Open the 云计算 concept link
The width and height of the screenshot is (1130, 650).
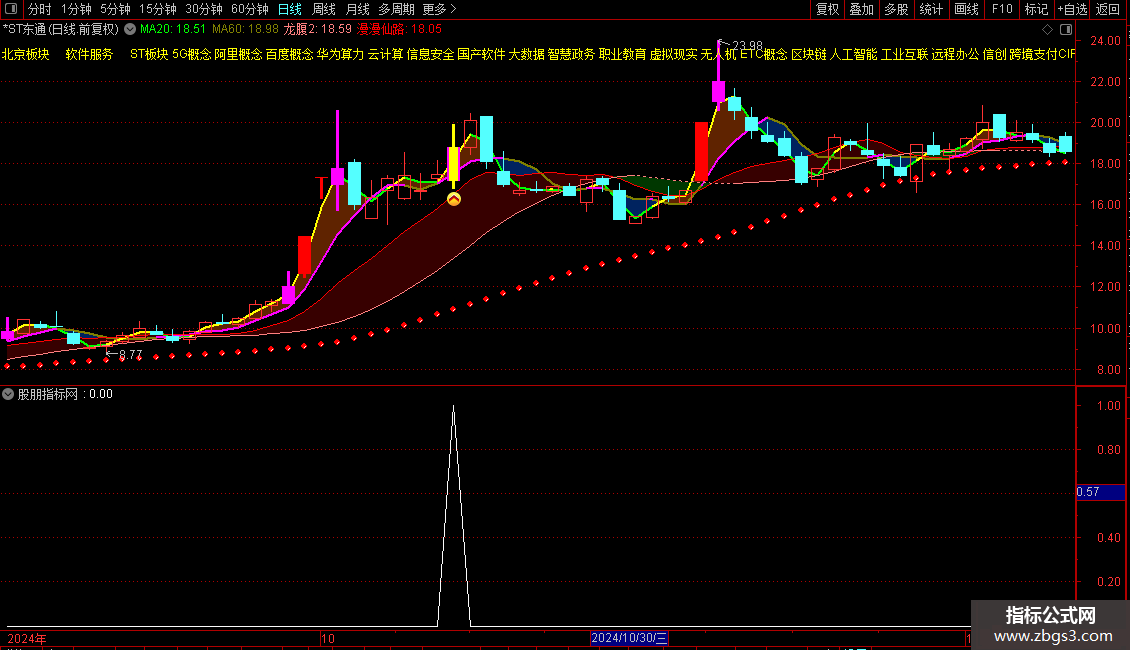(386, 54)
